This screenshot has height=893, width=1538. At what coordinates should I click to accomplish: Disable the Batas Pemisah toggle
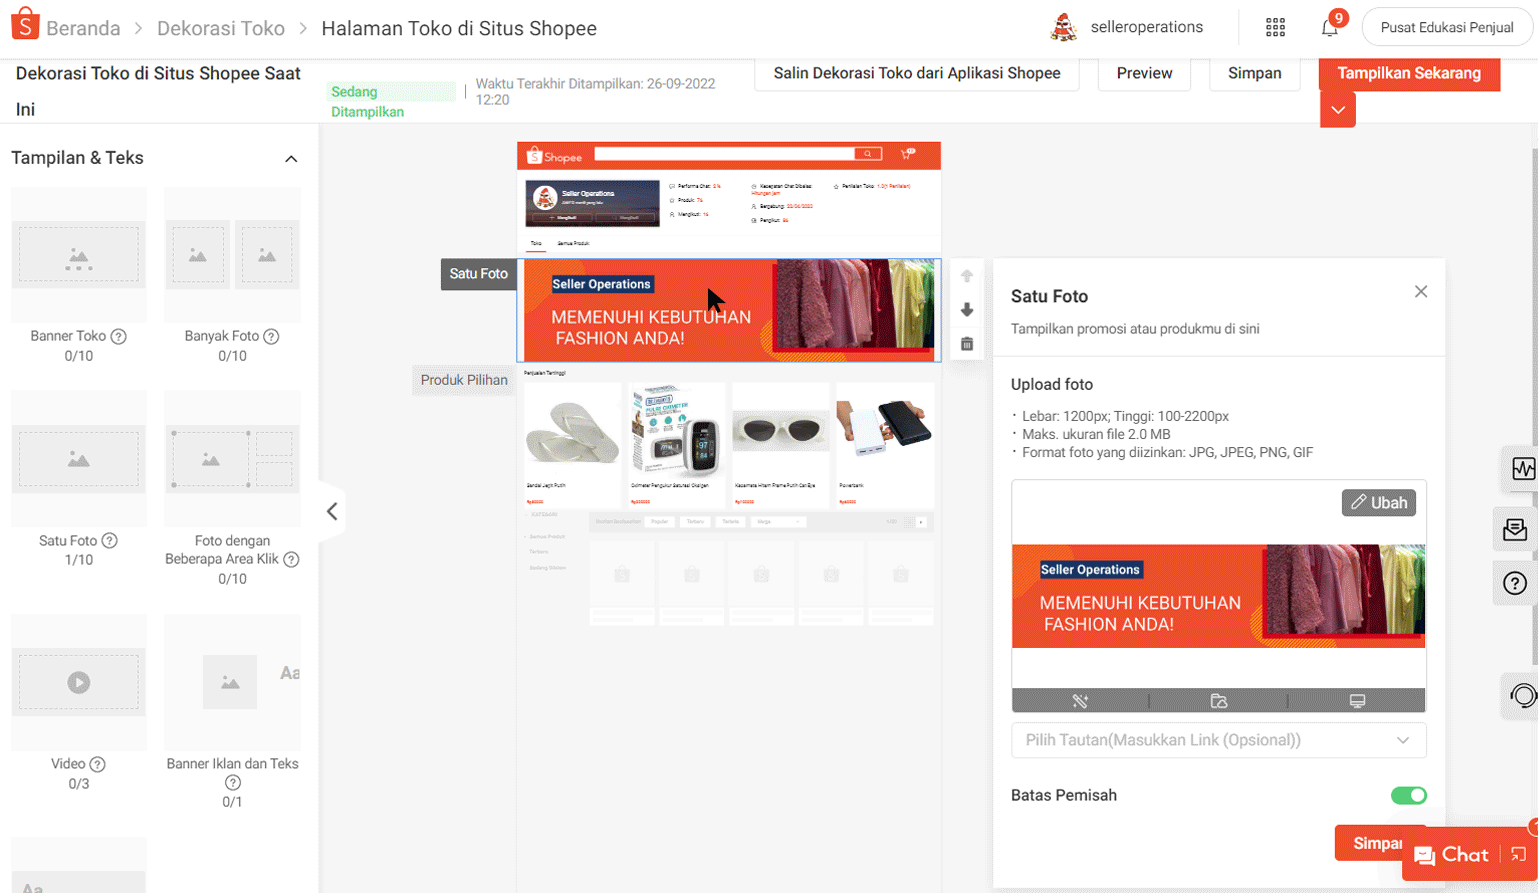point(1408,795)
